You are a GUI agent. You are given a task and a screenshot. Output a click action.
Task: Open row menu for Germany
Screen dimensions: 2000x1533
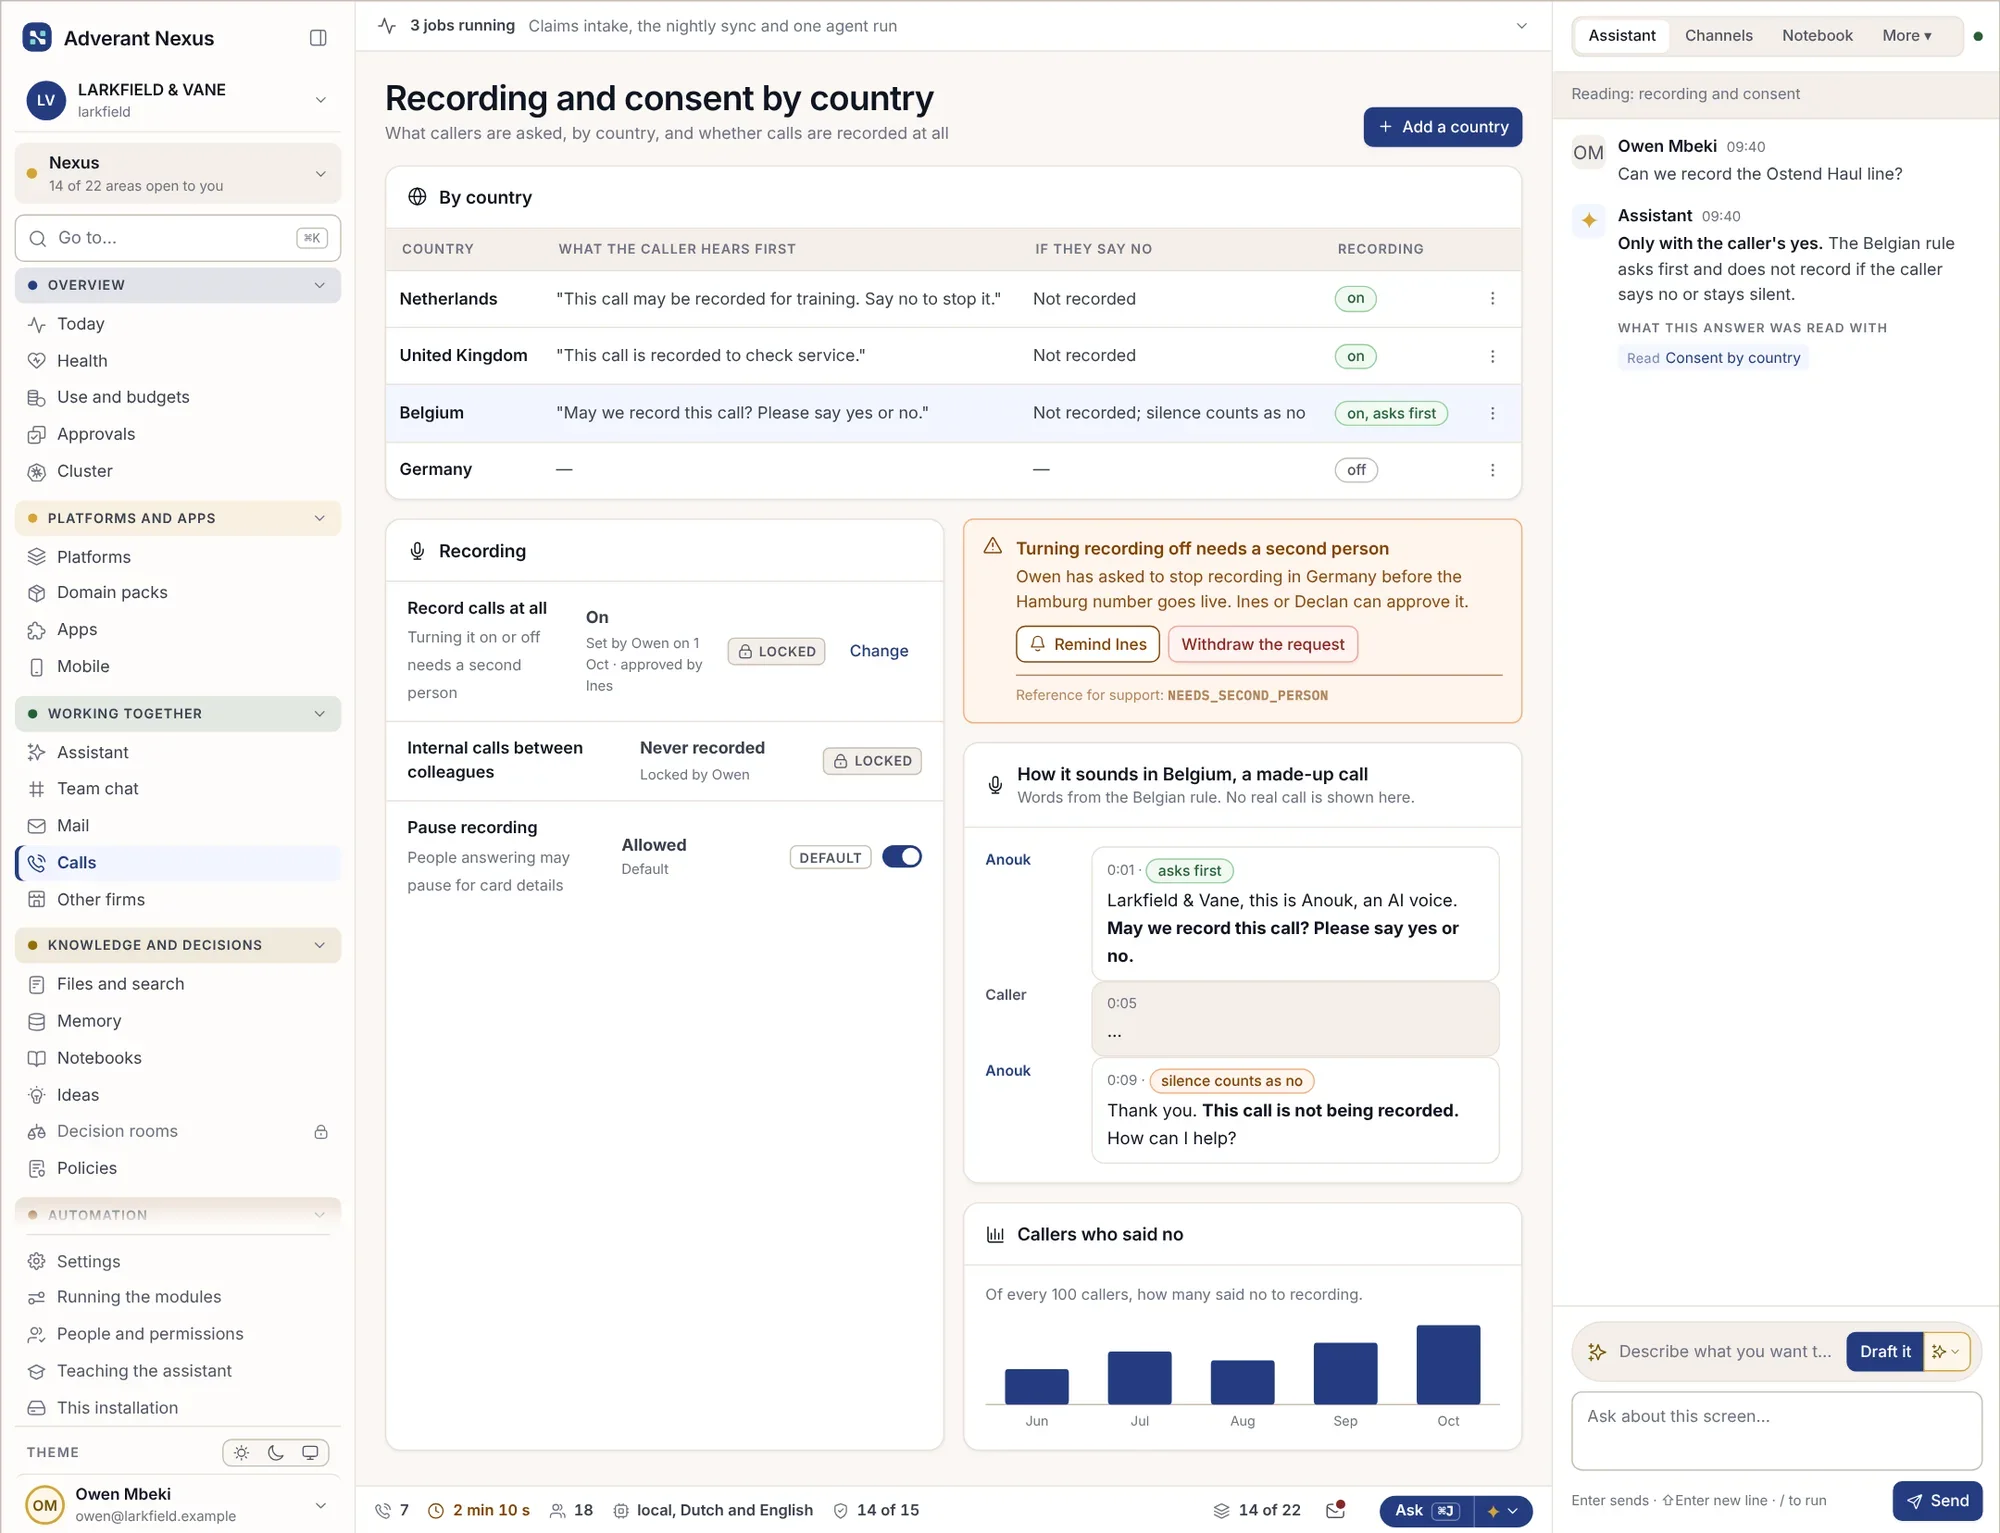(1492, 470)
